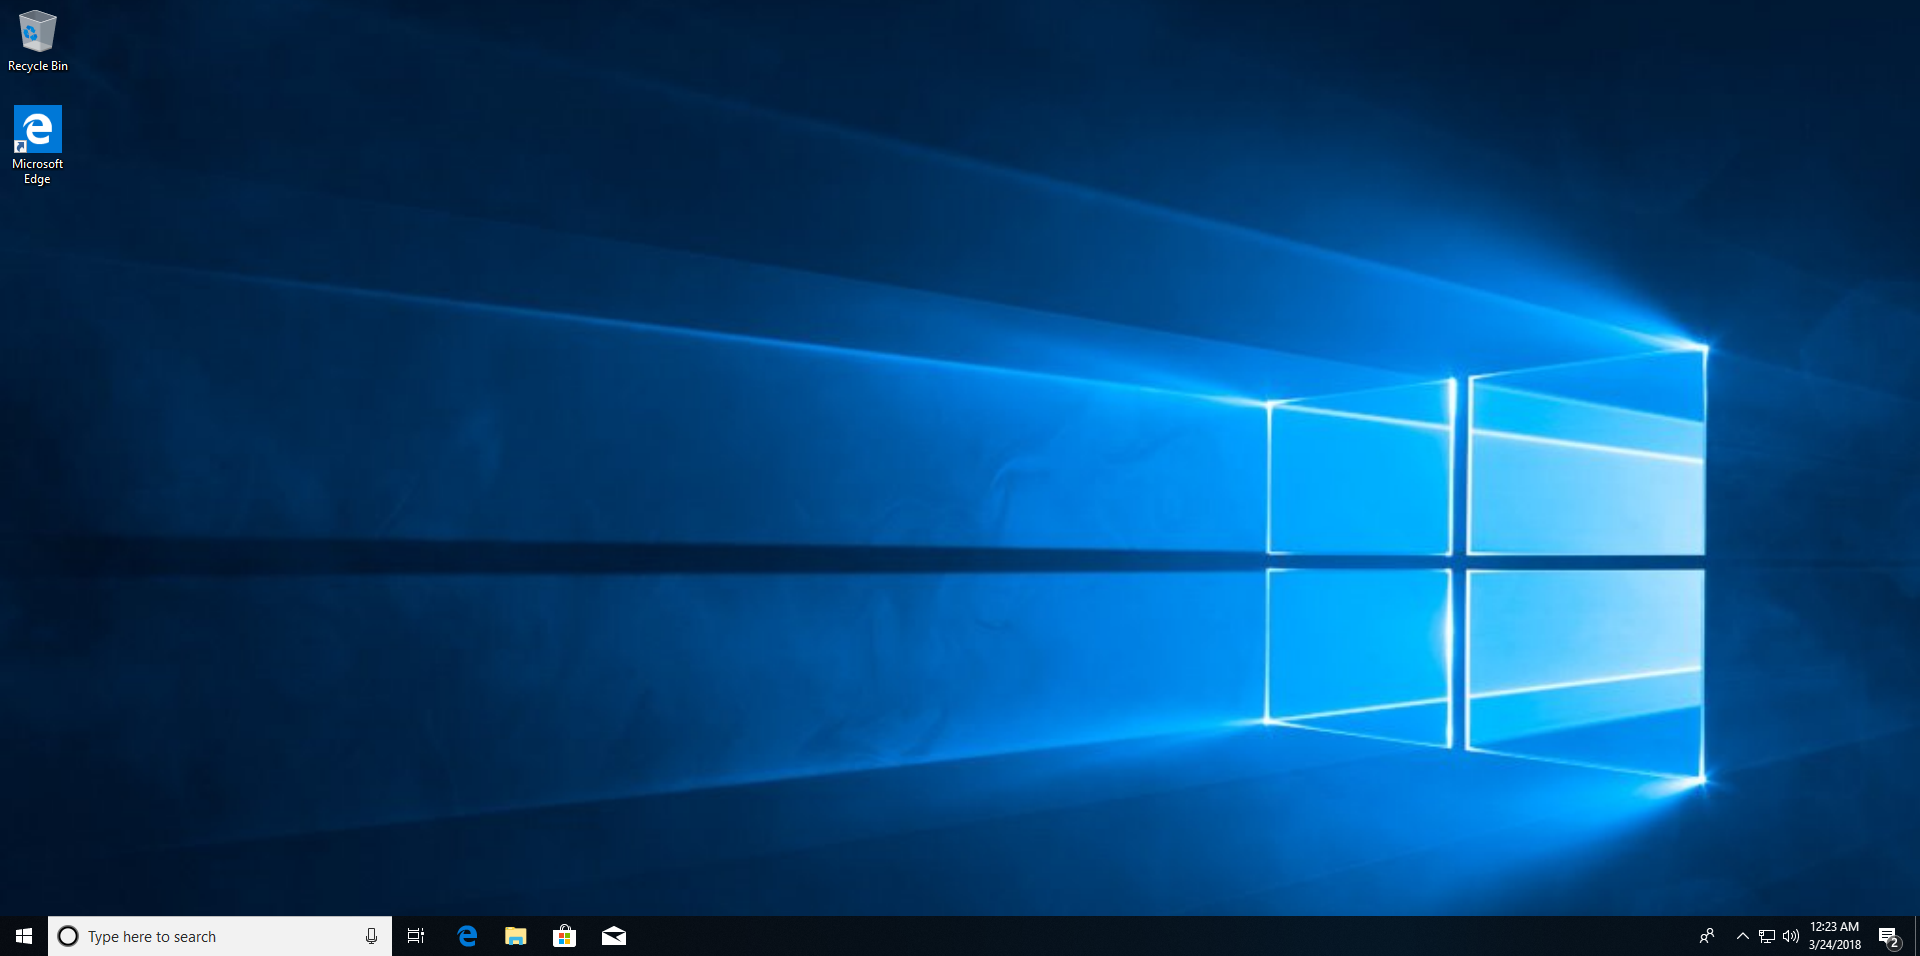This screenshot has width=1920, height=956.
Task: Select the Microsoft Edge desktop shortcut
Action: pos(38,145)
